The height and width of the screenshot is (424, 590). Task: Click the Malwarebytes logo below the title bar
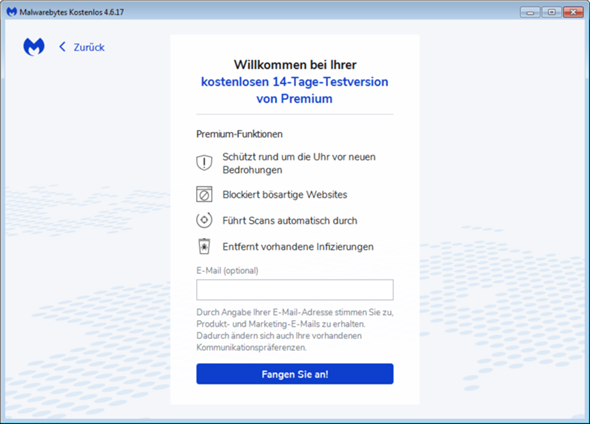point(34,47)
